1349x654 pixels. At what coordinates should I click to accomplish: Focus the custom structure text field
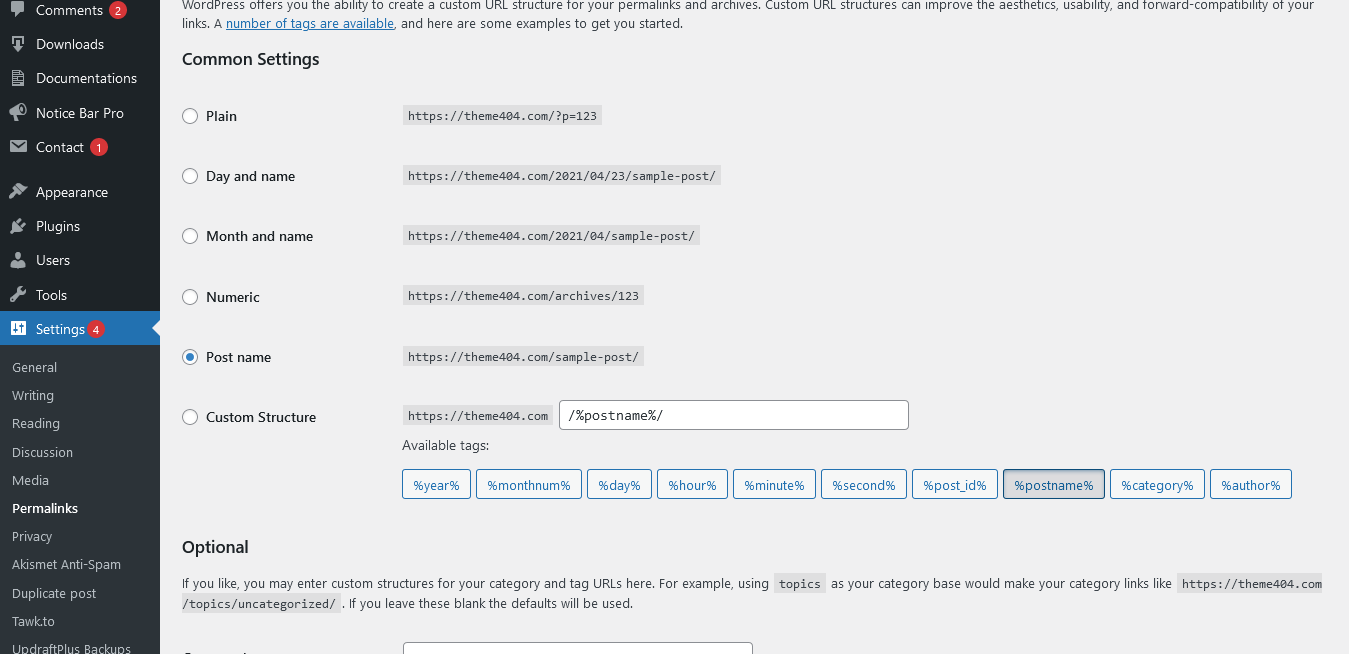click(x=734, y=415)
